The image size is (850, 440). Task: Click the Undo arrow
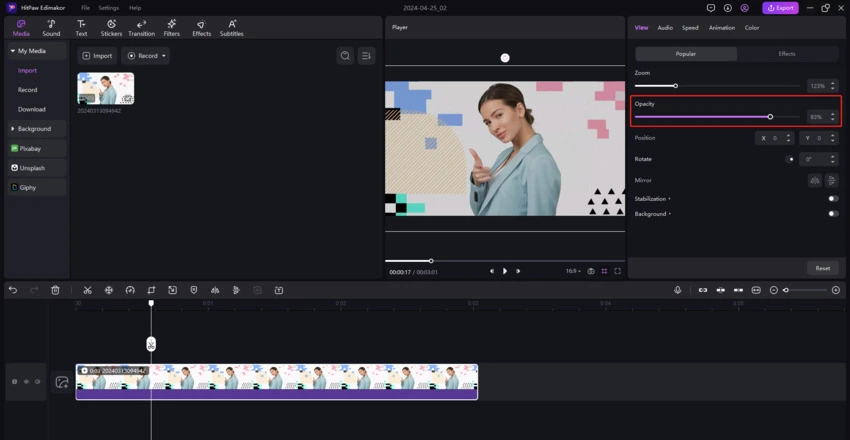point(13,290)
